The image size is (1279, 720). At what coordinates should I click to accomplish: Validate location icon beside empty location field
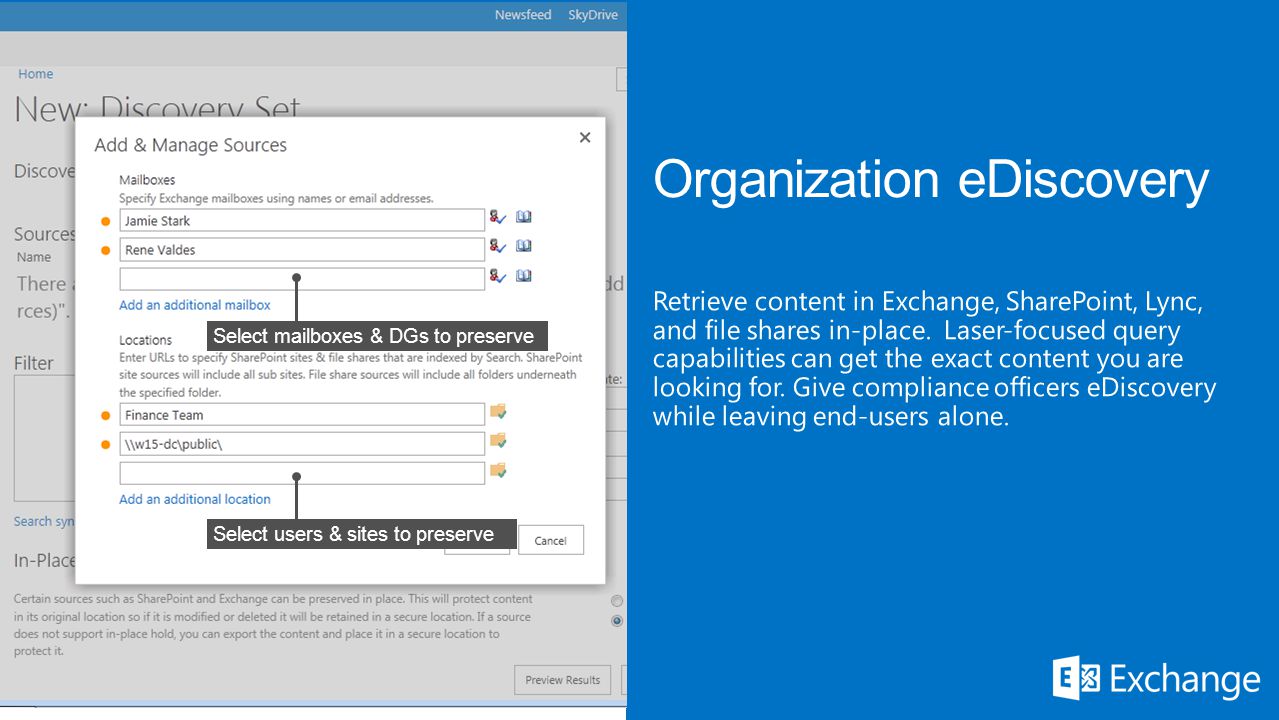point(498,470)
